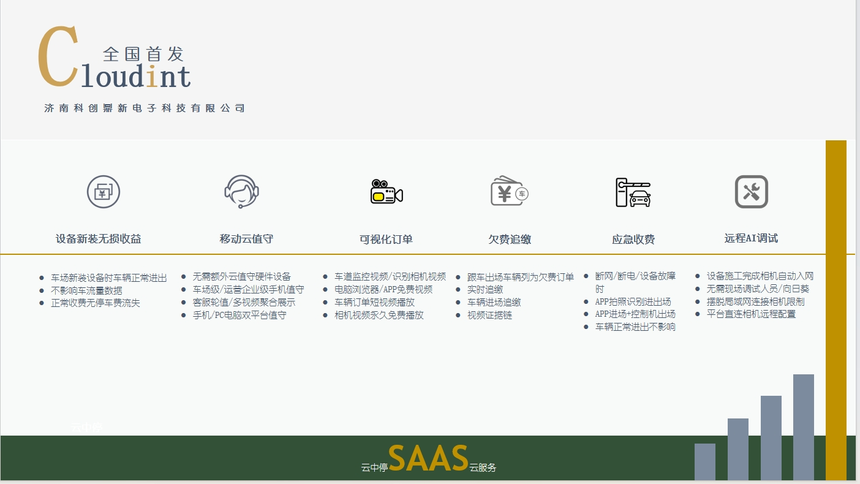The height and width of the screenshot is (484, 860).
Task: Click the 济南科创鼎新电子科技有限公司 company name
Action: (x=144, y=108)
